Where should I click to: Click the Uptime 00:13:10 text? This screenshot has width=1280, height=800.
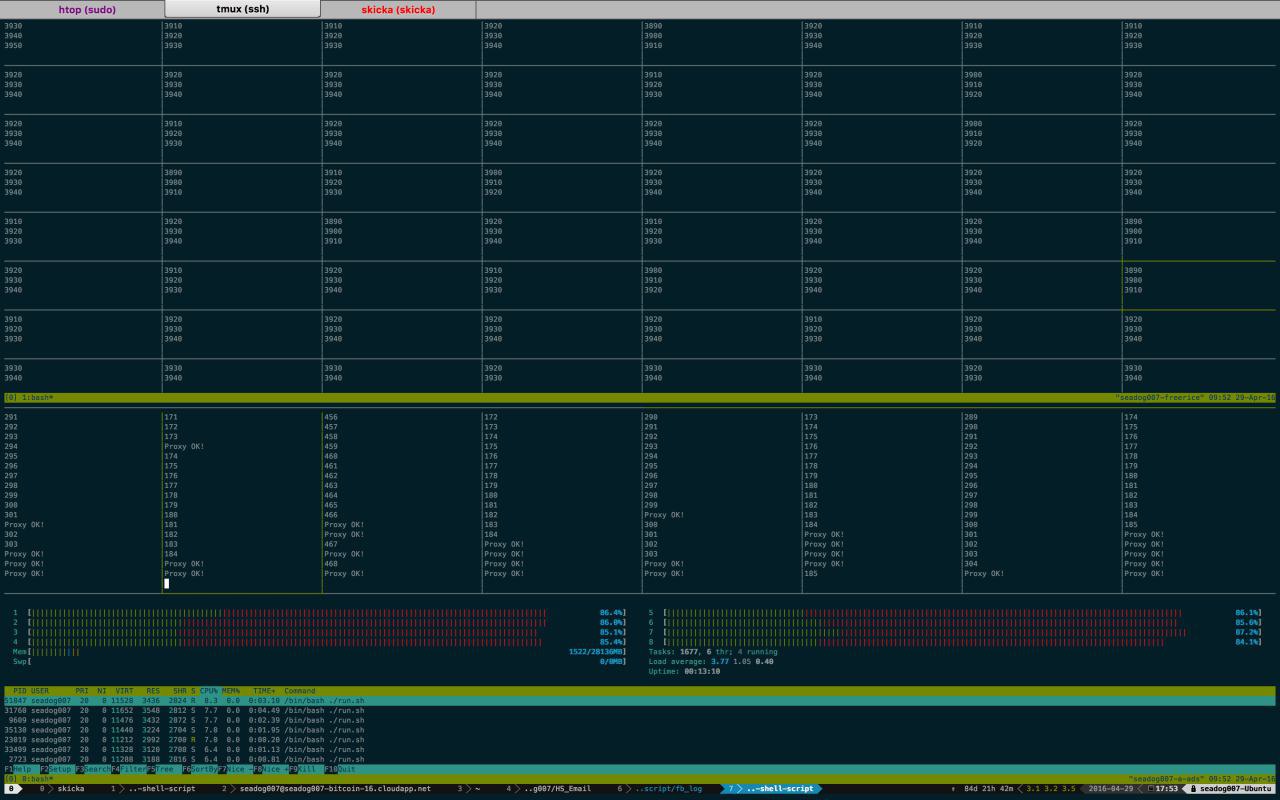684,672
